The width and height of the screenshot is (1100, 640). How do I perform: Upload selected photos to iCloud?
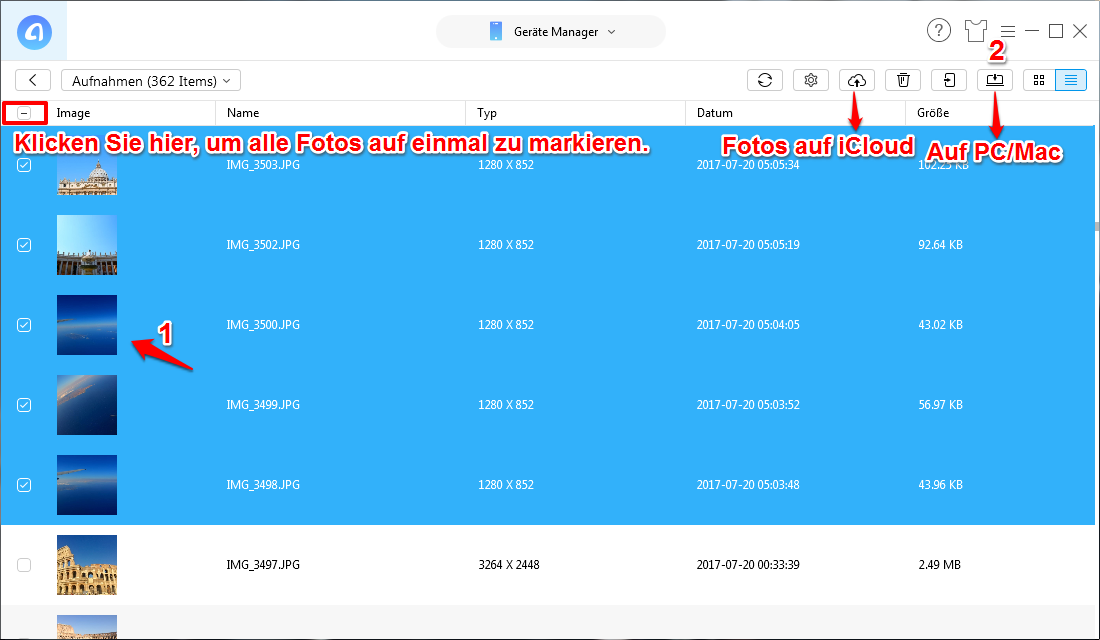point(857,80)
